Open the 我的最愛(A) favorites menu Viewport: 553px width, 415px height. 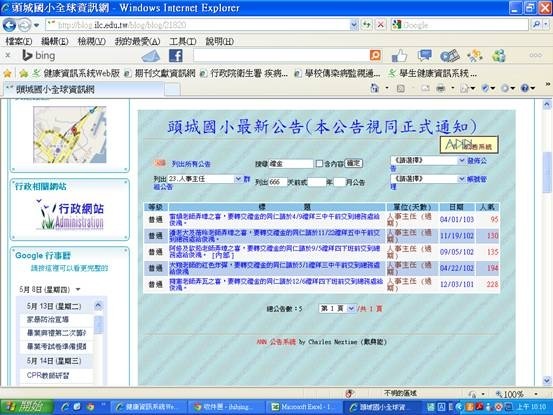(138, 42)
